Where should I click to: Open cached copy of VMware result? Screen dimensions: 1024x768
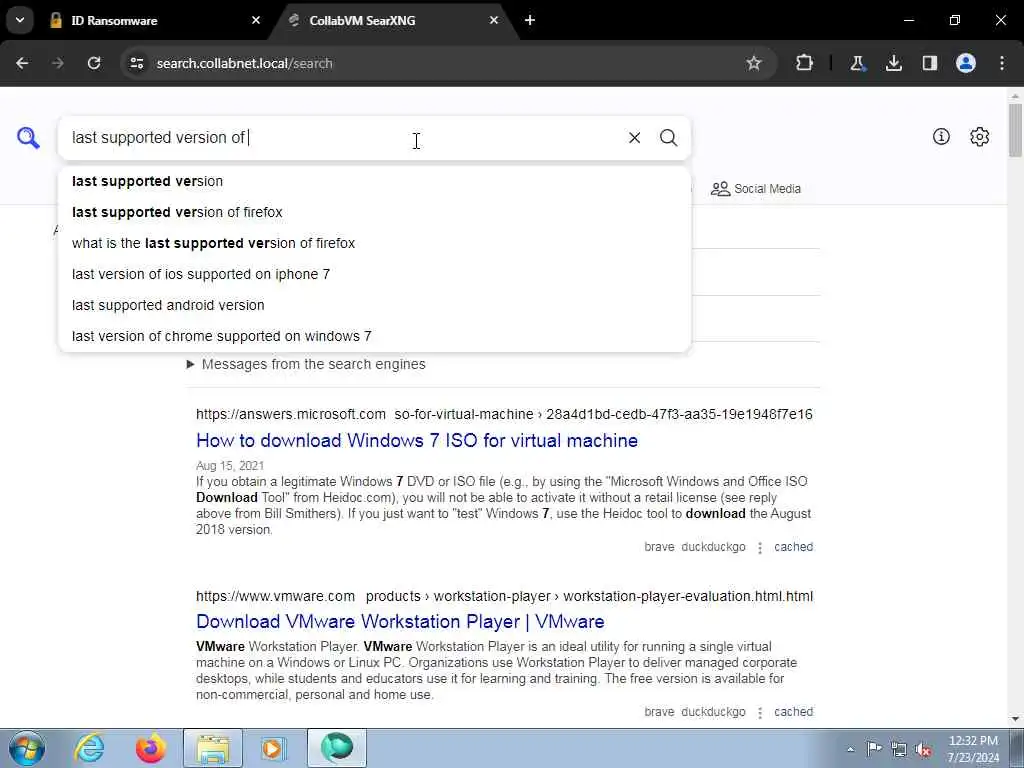[793, 712]
